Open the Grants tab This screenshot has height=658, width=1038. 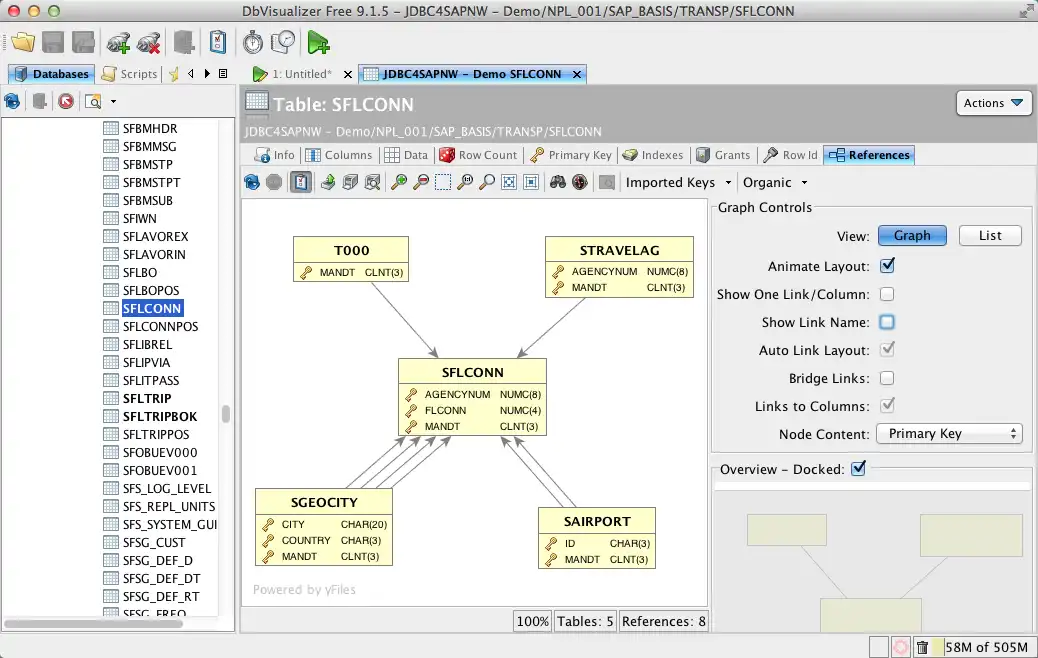tap(723, 155)
